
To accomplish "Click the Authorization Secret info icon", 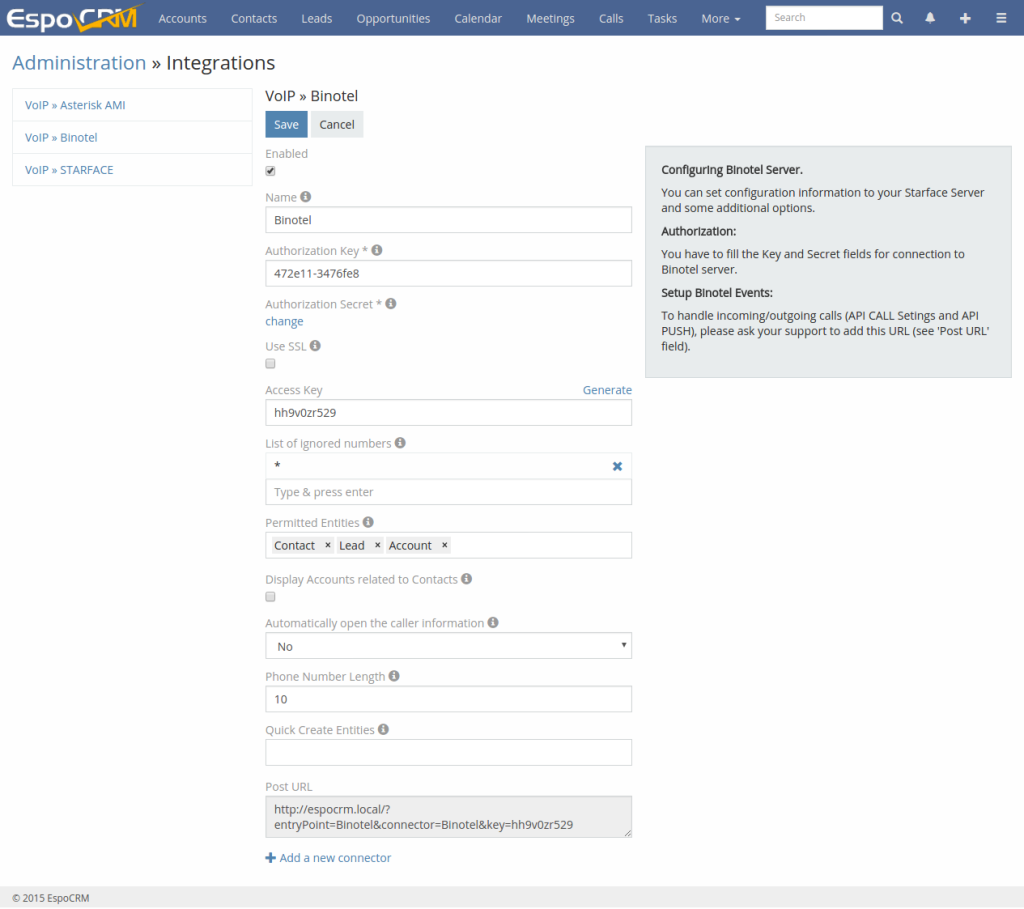I will [391, 304].
